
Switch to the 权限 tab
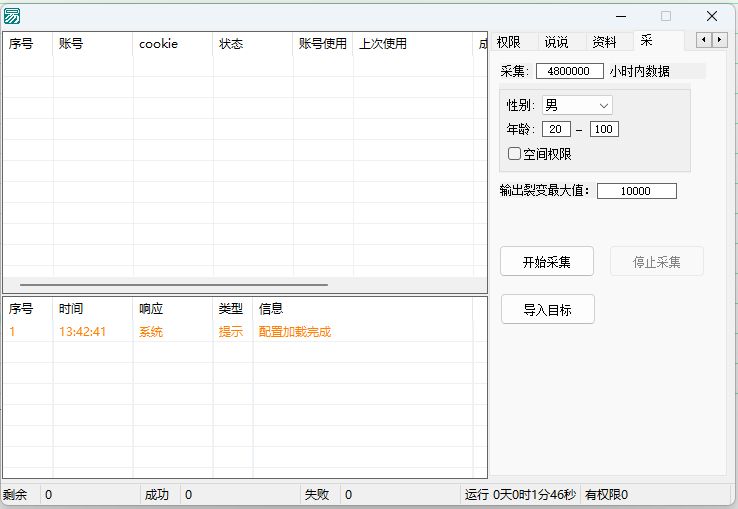pos(508,42)
